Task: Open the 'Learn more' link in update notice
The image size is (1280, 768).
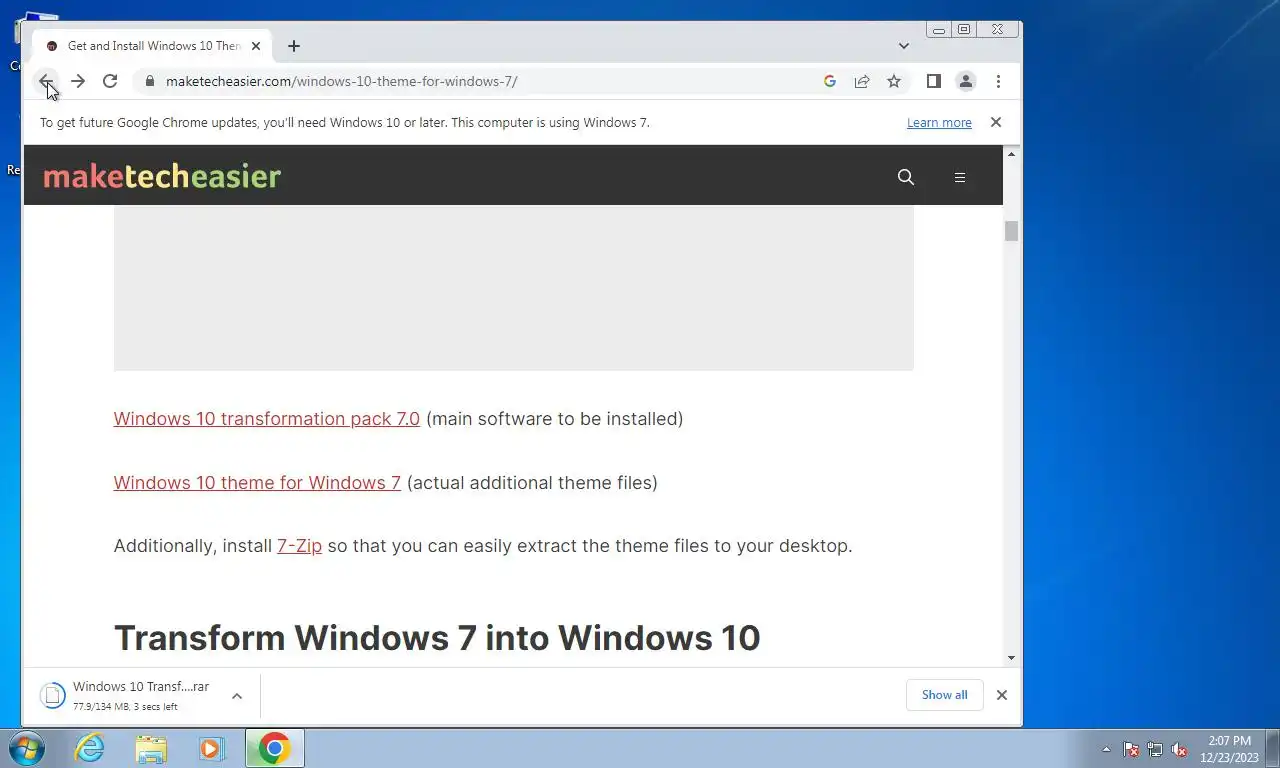Action: [939, 122]
